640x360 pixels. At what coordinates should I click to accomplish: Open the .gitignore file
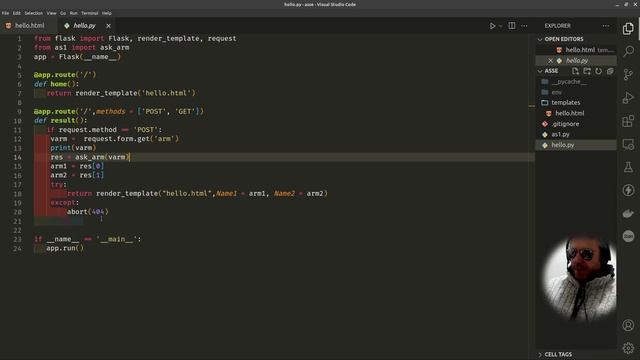tap(565, 124)
